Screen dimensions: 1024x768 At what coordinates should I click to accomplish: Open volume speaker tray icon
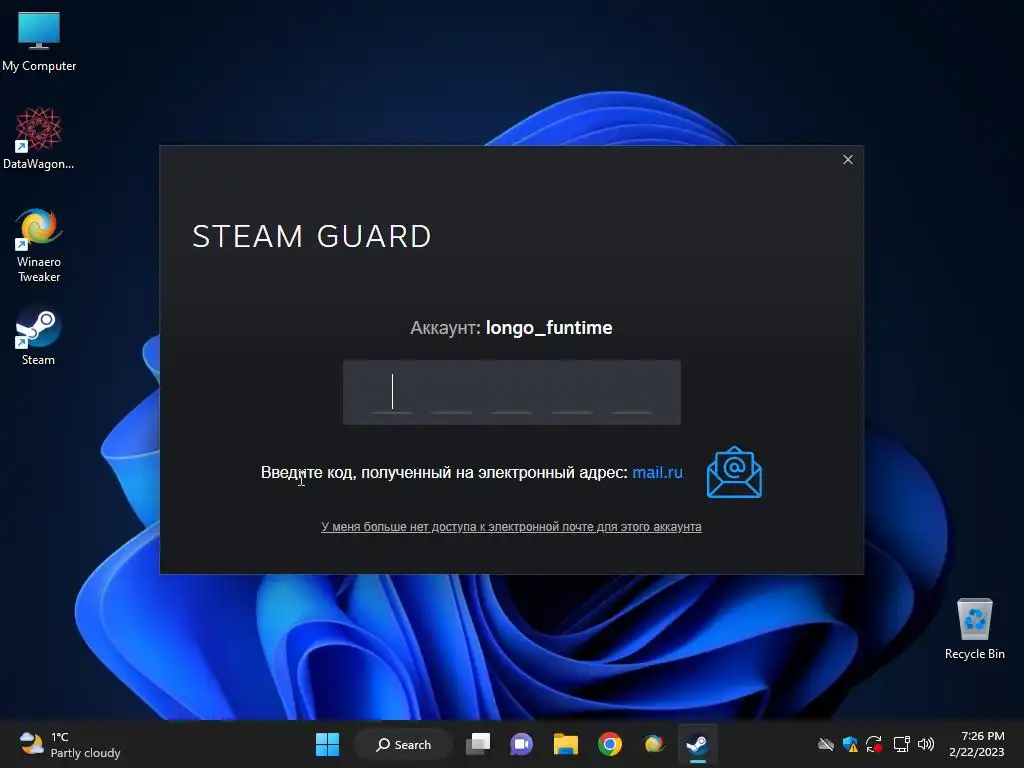[926, 744]
